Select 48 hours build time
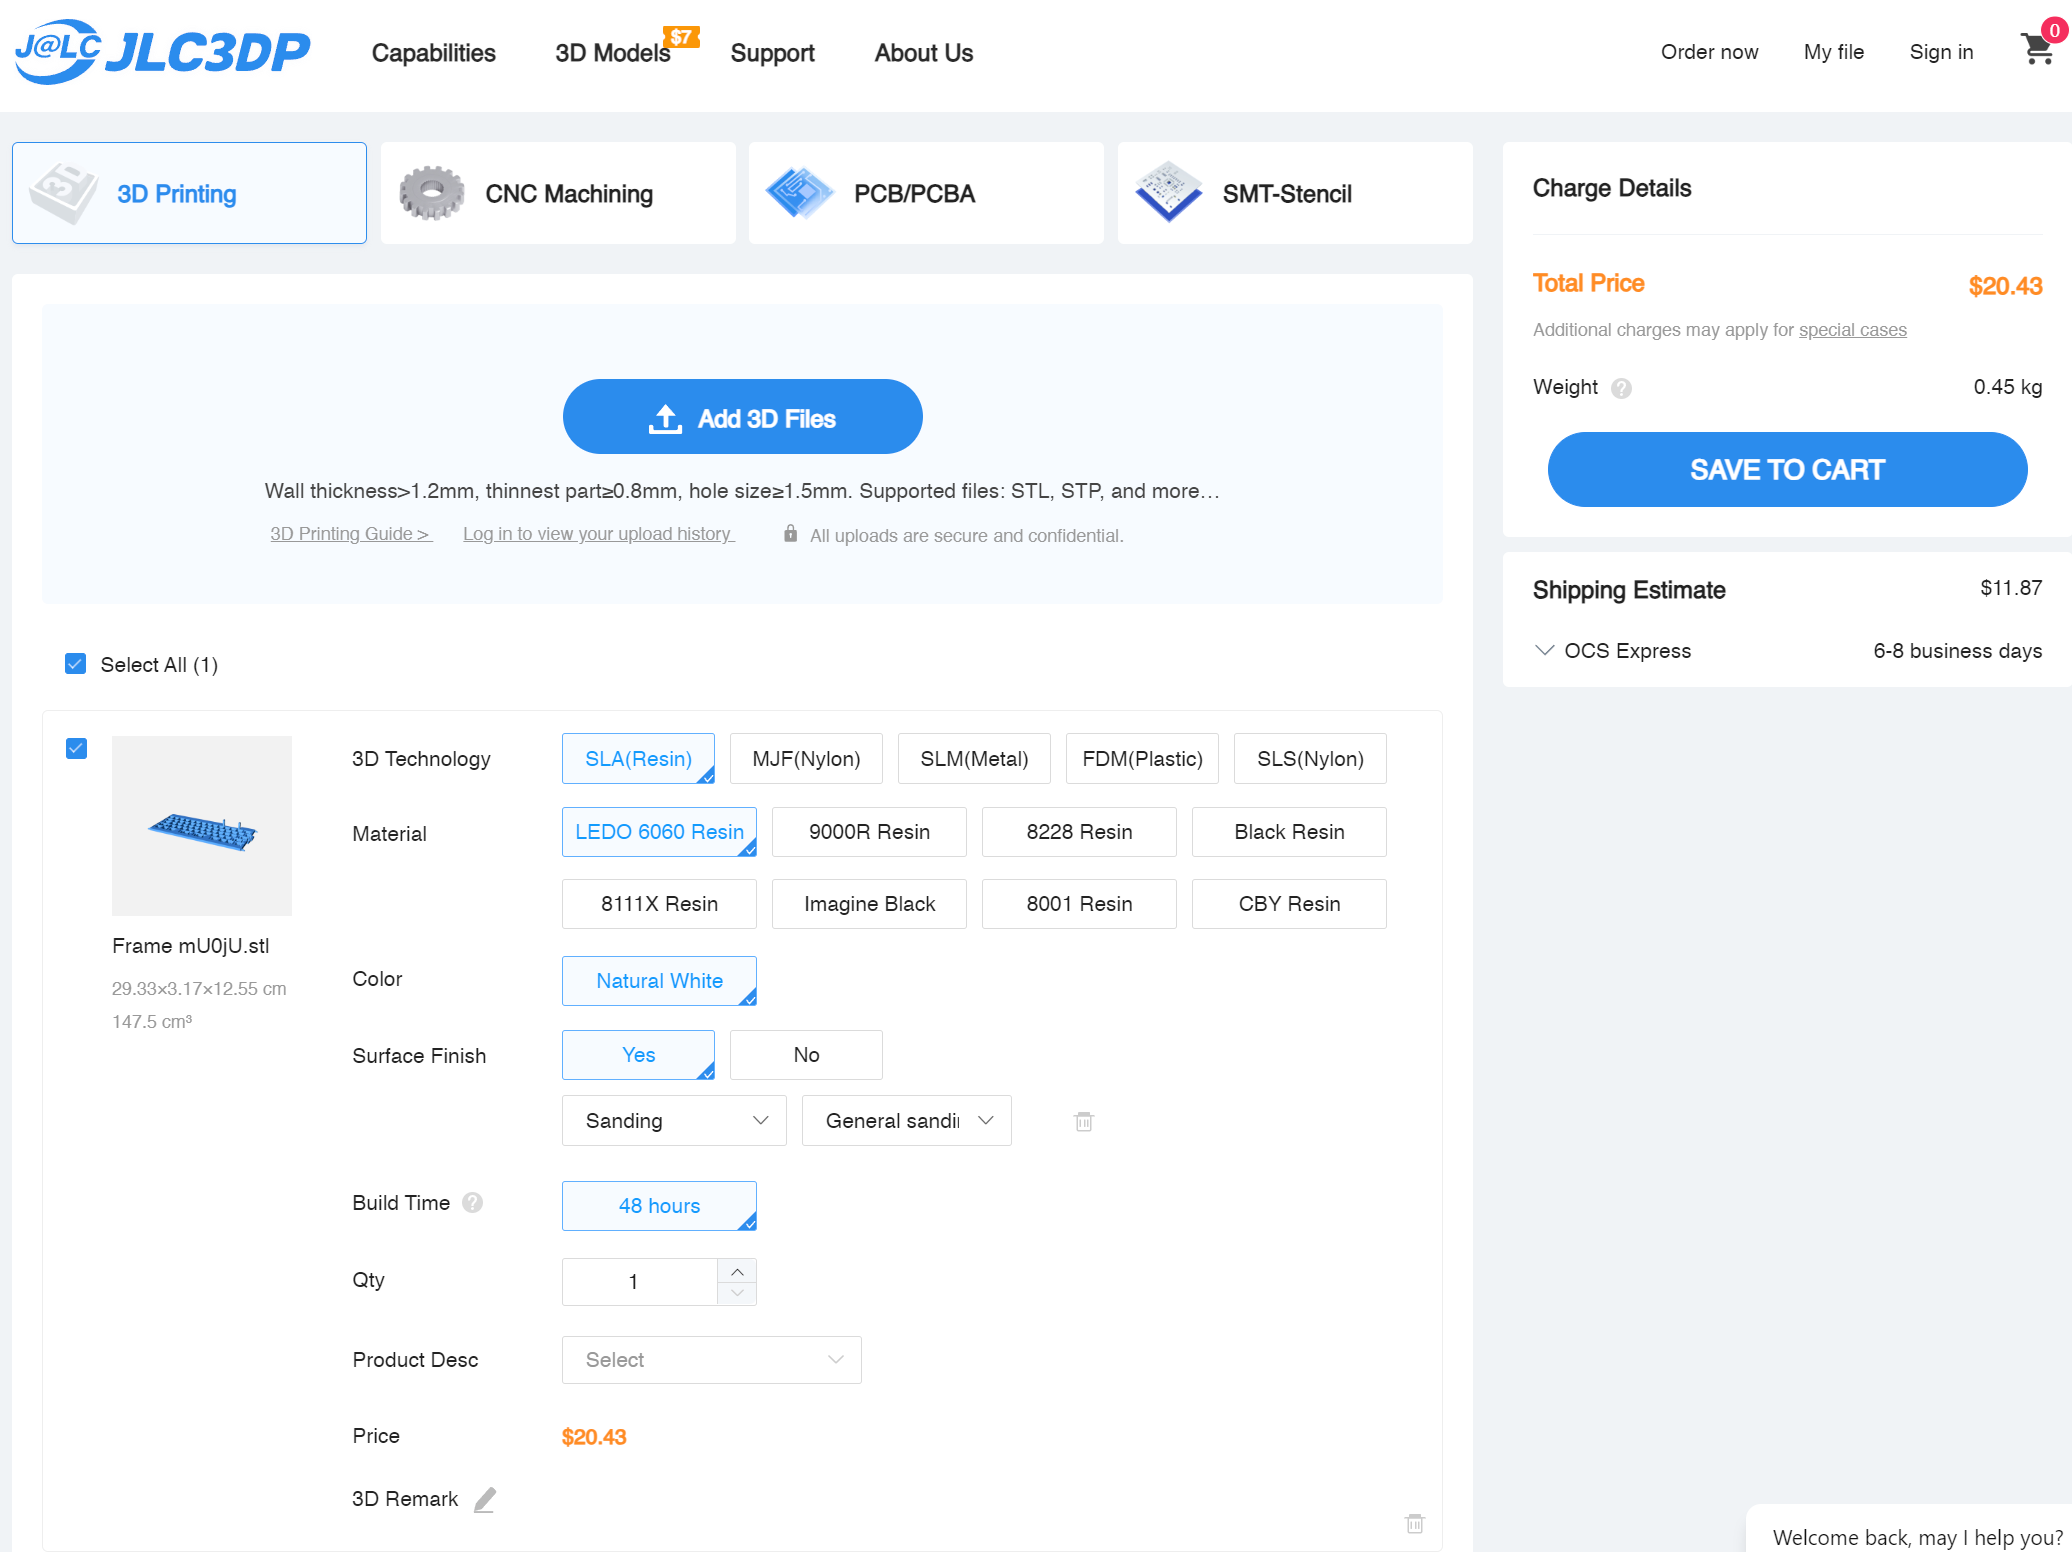The height and width of the screenshot is (1552, 2072). pos(659,1206)
